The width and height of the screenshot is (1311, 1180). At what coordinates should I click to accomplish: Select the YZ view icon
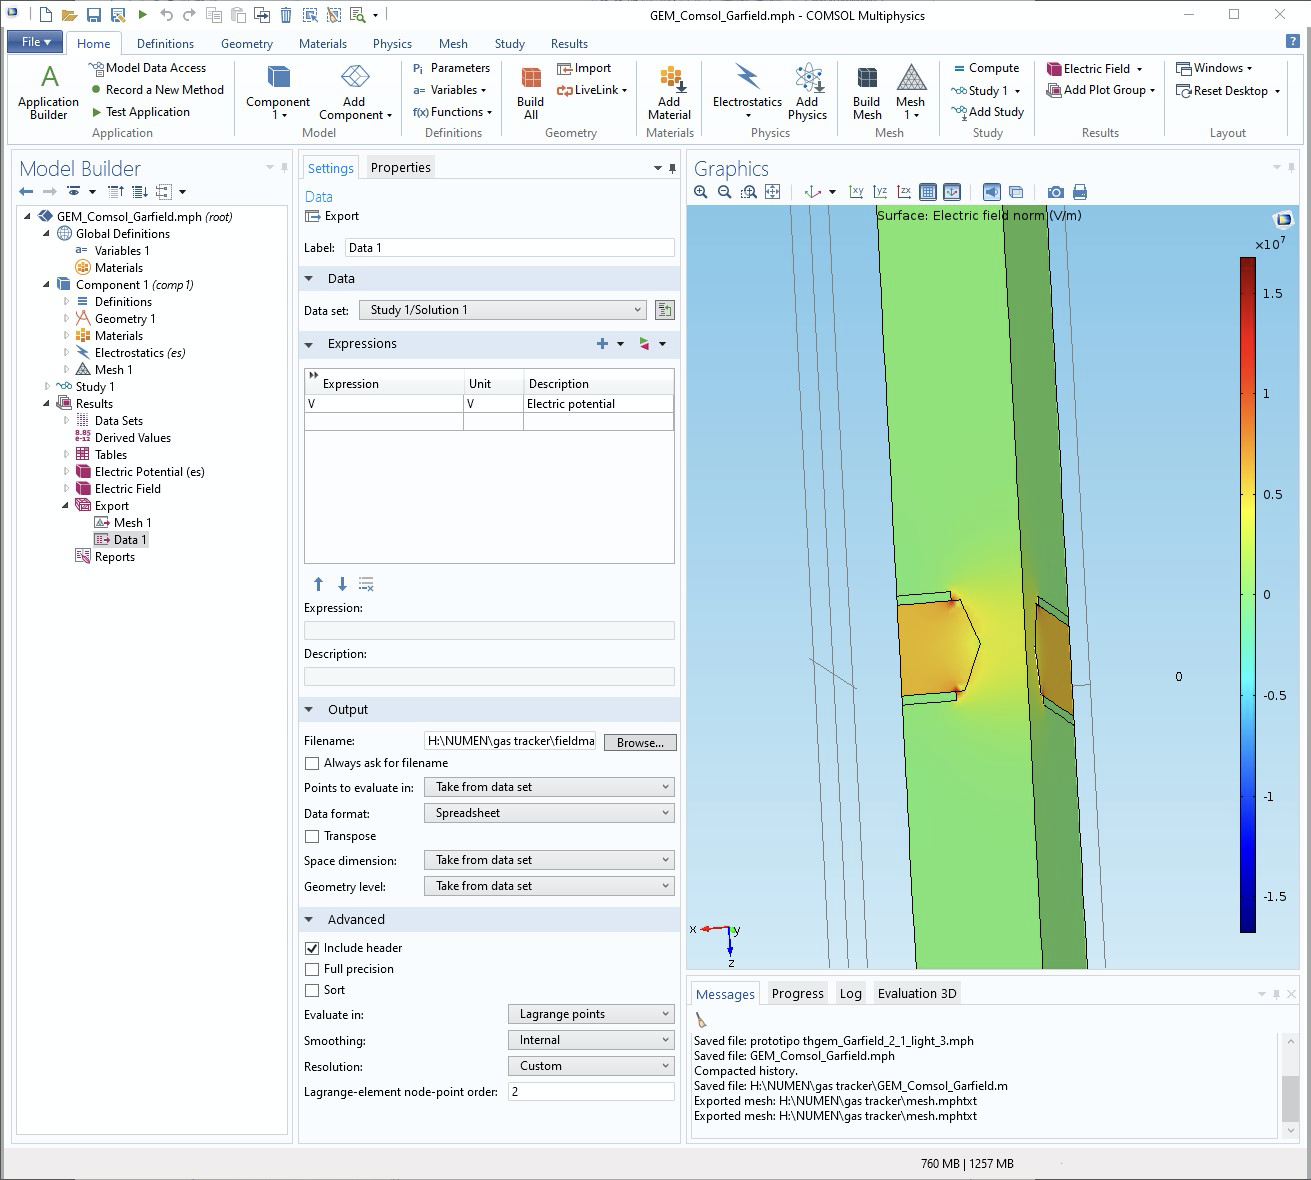[880, 192]
